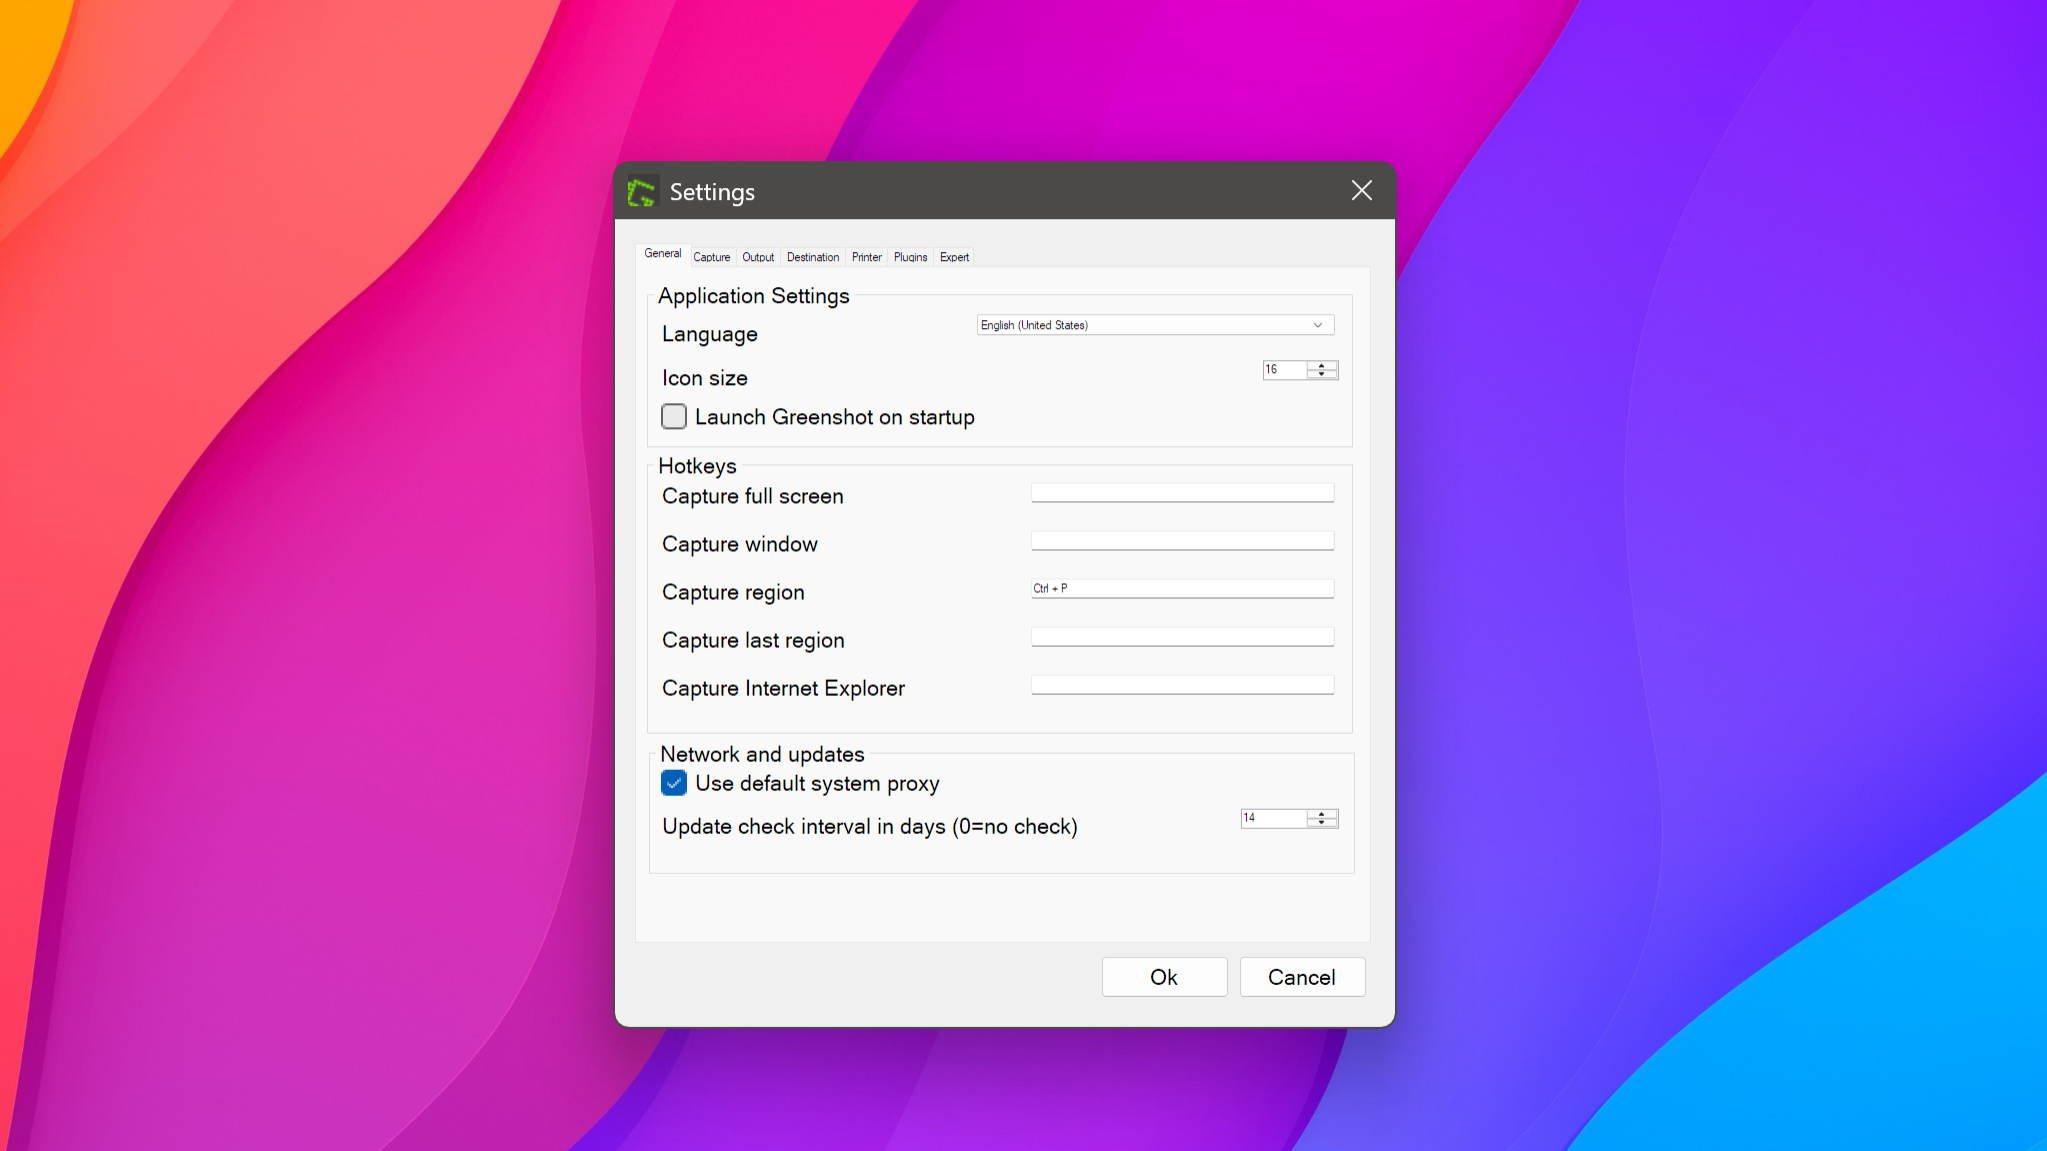The width and height of the screenshot is (2047, 1151).
Task: Click the Cancel button
Action: click(x=1302, y=977)
